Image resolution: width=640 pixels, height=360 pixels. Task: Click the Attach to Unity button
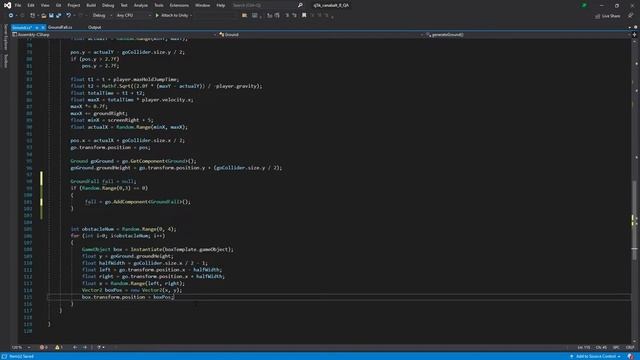pyautogui.click(x=171, y=16)
